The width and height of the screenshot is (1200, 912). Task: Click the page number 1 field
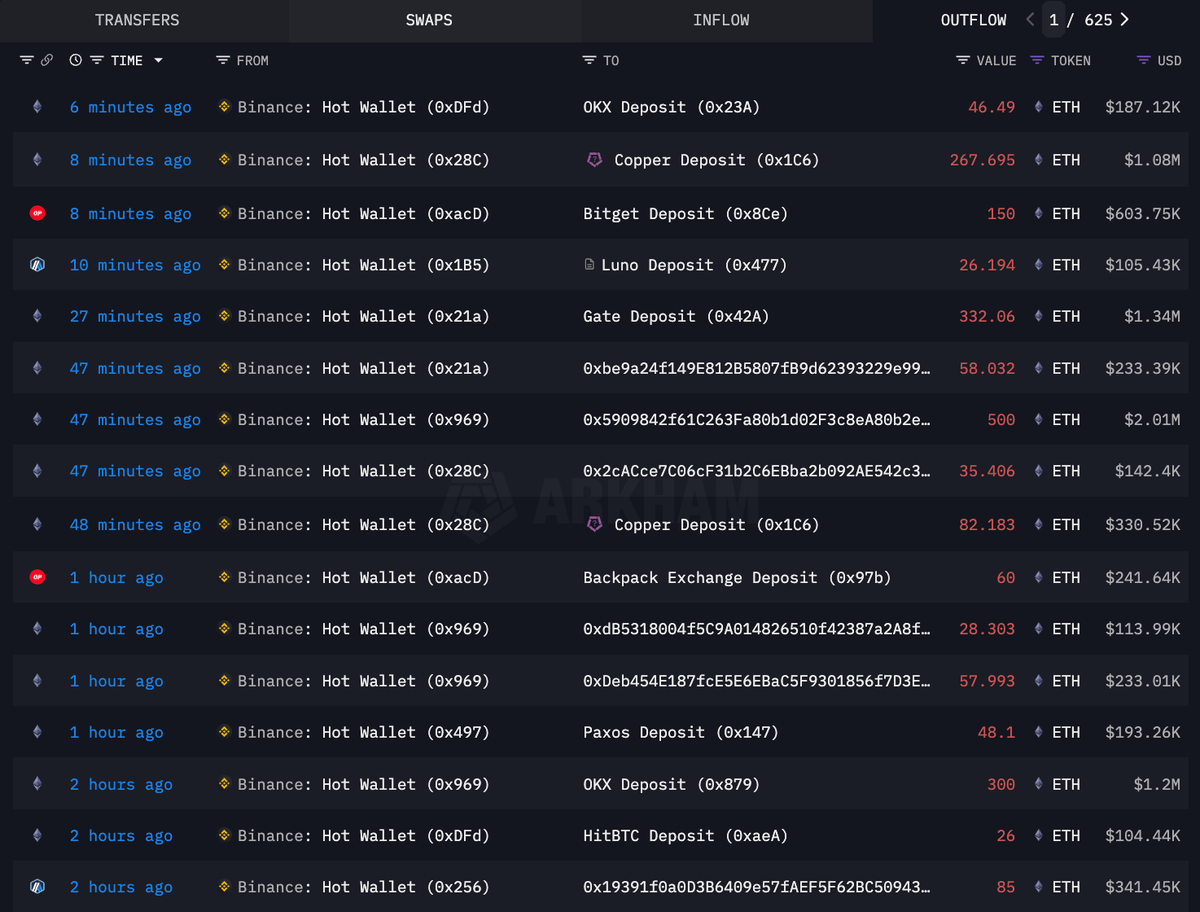tap(1053, 20)
